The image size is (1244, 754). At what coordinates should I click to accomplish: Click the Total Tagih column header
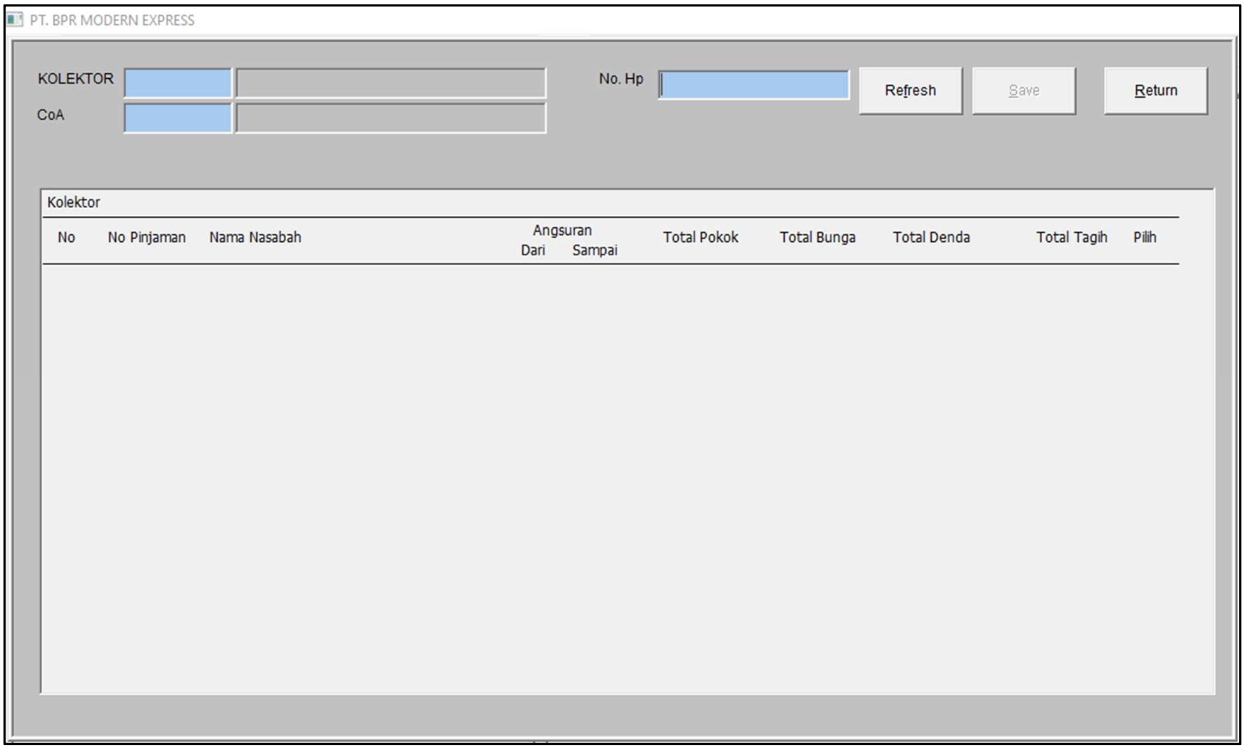click(1071, 238)
